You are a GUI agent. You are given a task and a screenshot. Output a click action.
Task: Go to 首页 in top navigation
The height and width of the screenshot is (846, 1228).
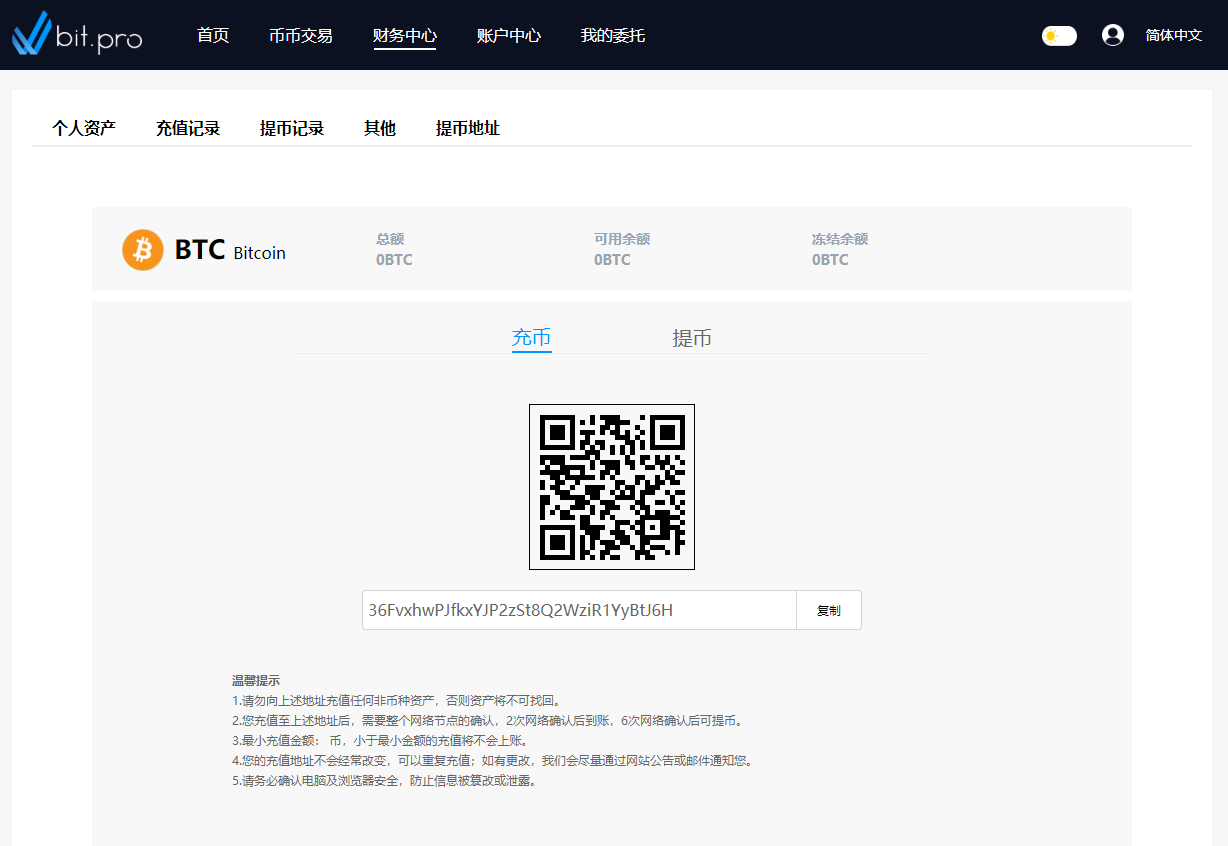pos(213,35)
